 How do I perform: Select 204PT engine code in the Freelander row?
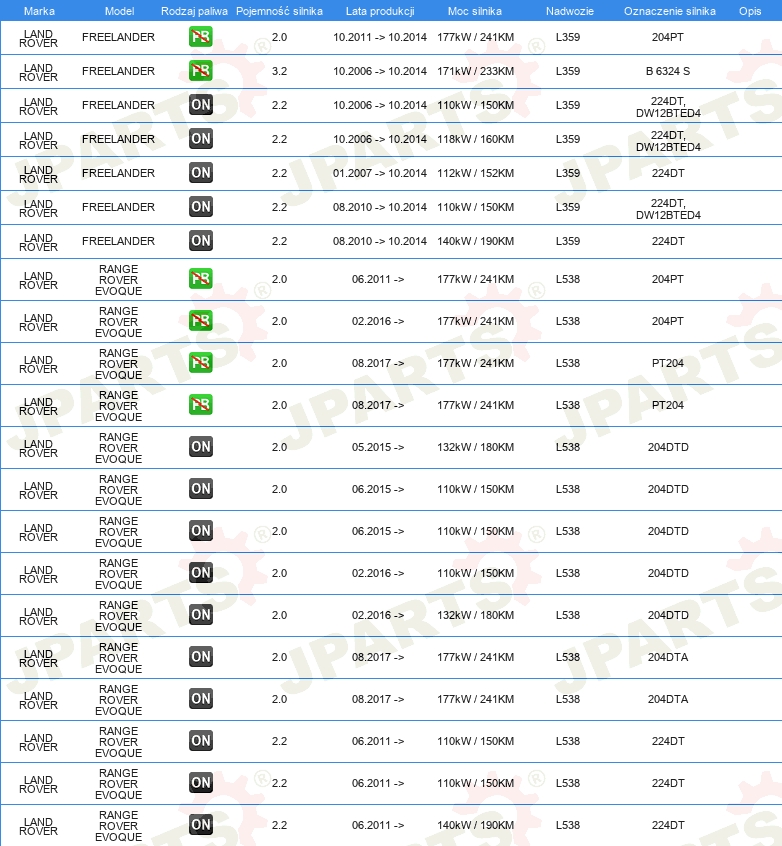click(x=668, y=37)
